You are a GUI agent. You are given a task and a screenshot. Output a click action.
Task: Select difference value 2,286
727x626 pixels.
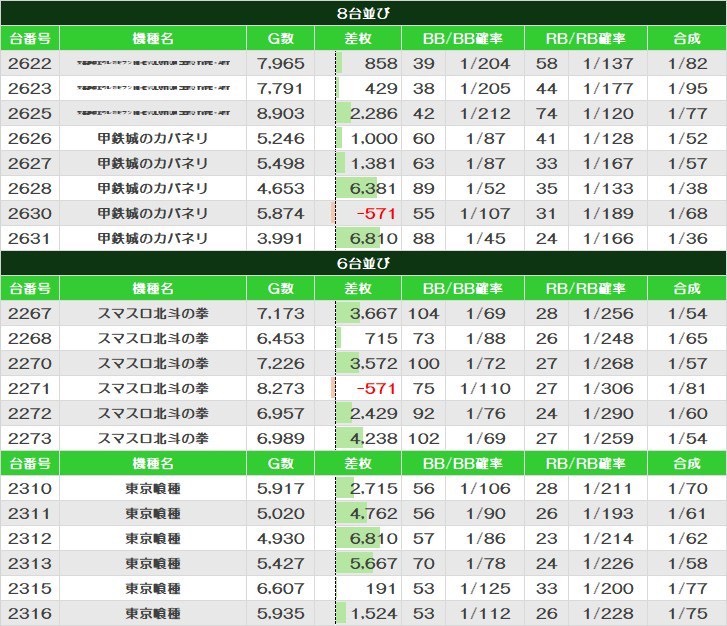click(x=374, y=114)
